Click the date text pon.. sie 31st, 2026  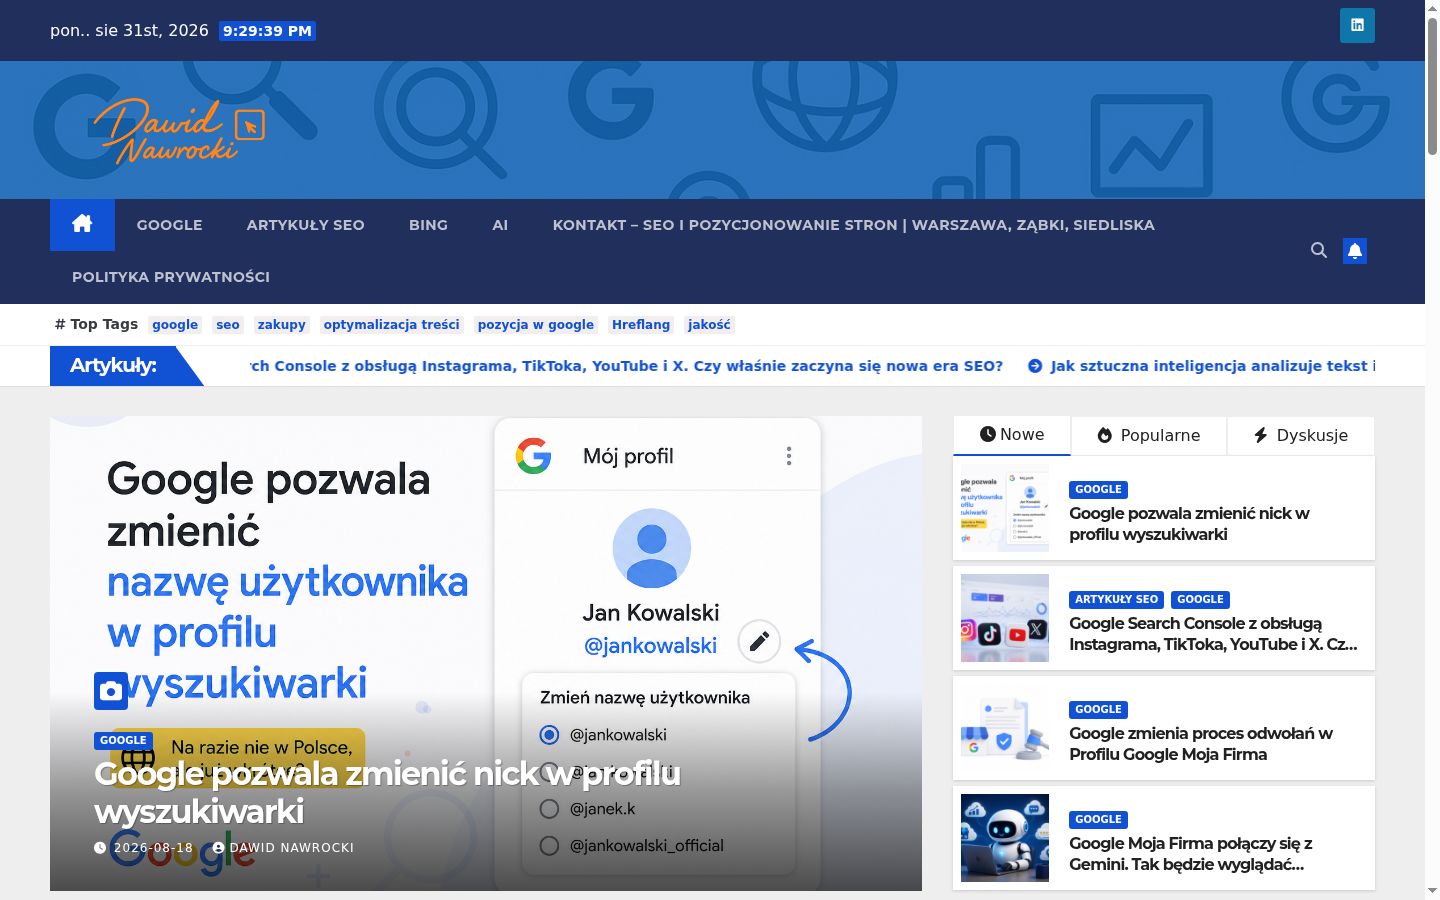click(x=129, y=30)
